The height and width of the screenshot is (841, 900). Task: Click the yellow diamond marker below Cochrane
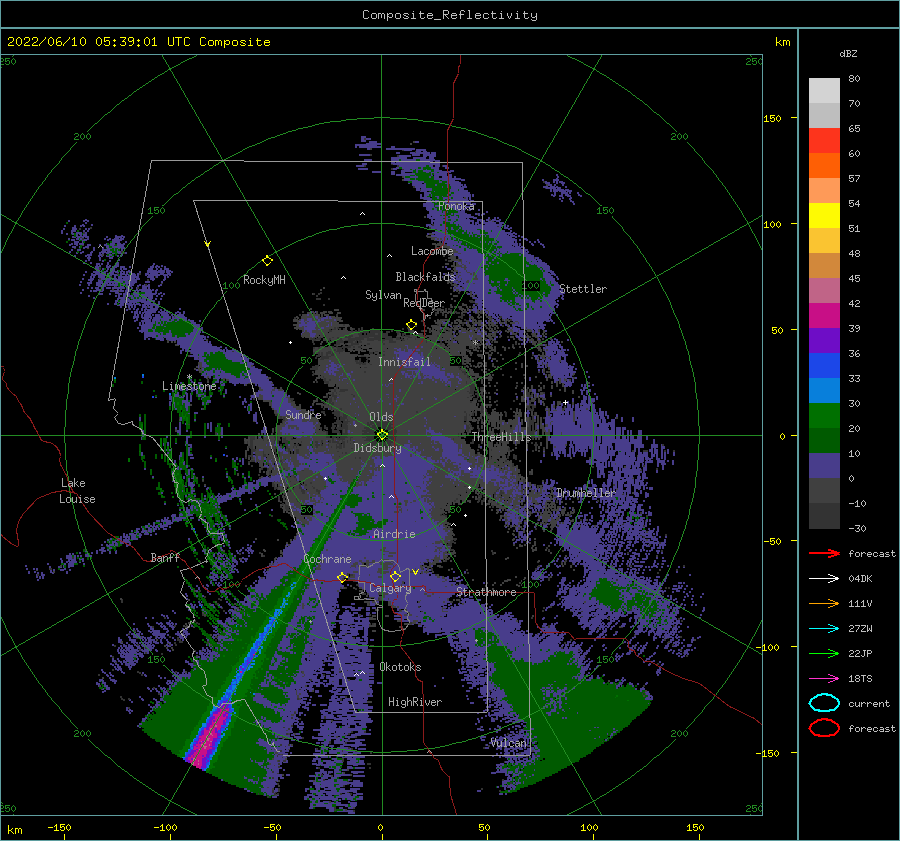343,577
